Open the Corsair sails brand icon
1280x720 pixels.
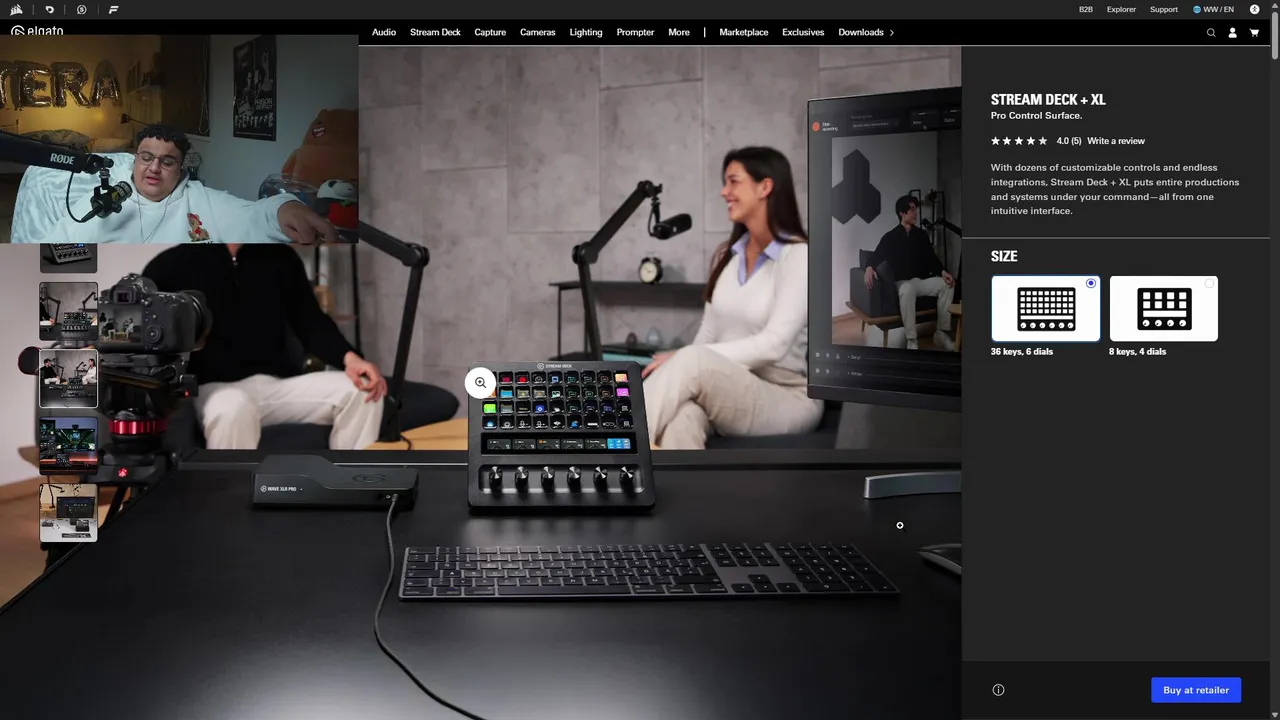click(18, 9)
